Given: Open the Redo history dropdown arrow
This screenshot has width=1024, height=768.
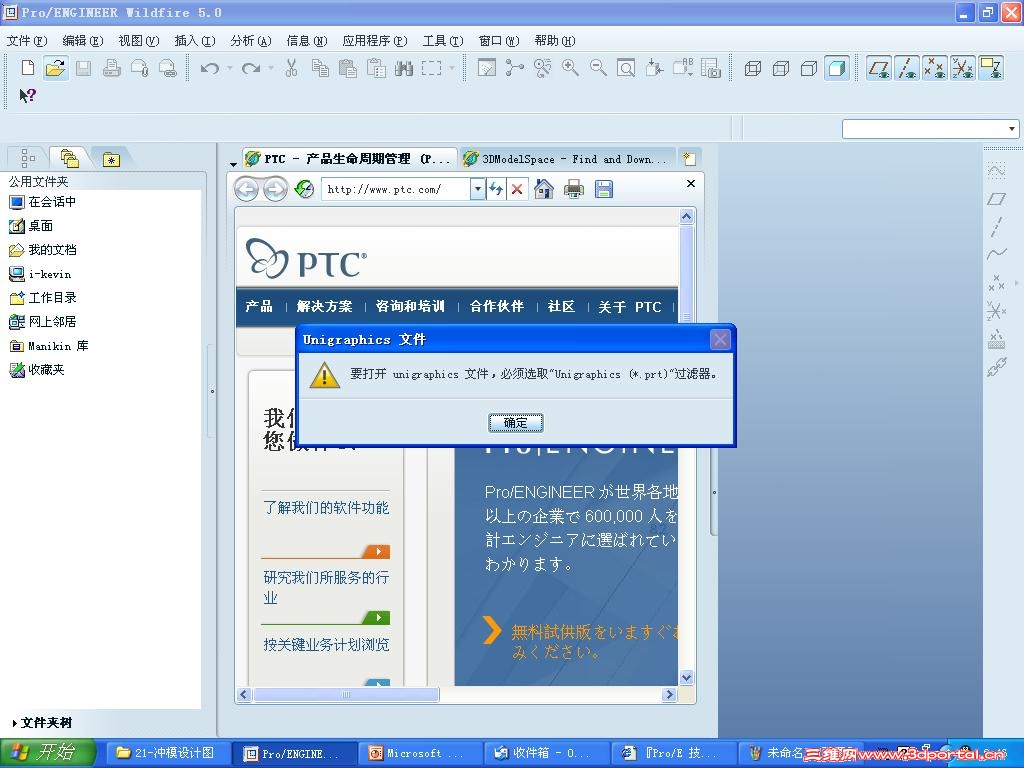Looking at the screenshot, I should click(x=270, y=68).
